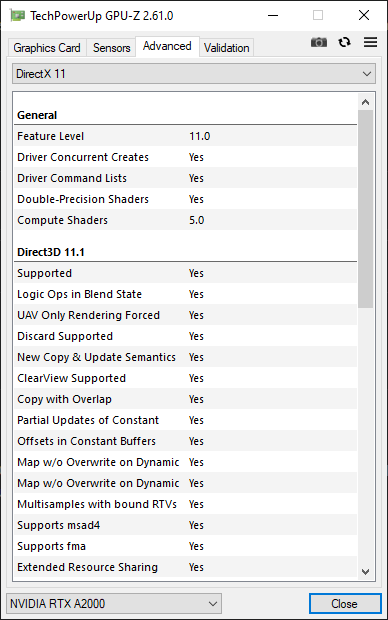
Task: Select the Feature Level row
Action: [185, 136]
